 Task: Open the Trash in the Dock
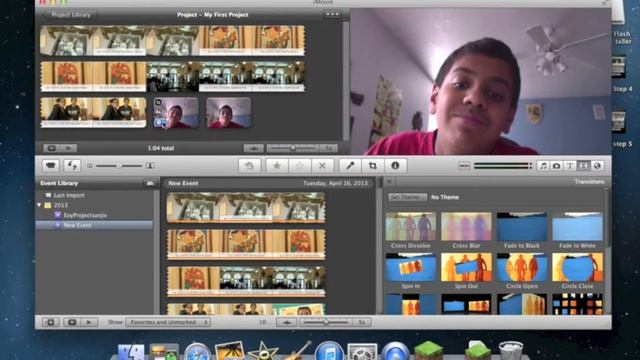point(510,351)
